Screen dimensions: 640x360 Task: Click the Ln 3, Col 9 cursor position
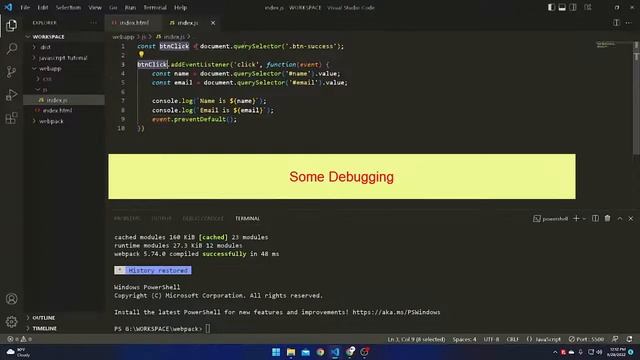416,339
